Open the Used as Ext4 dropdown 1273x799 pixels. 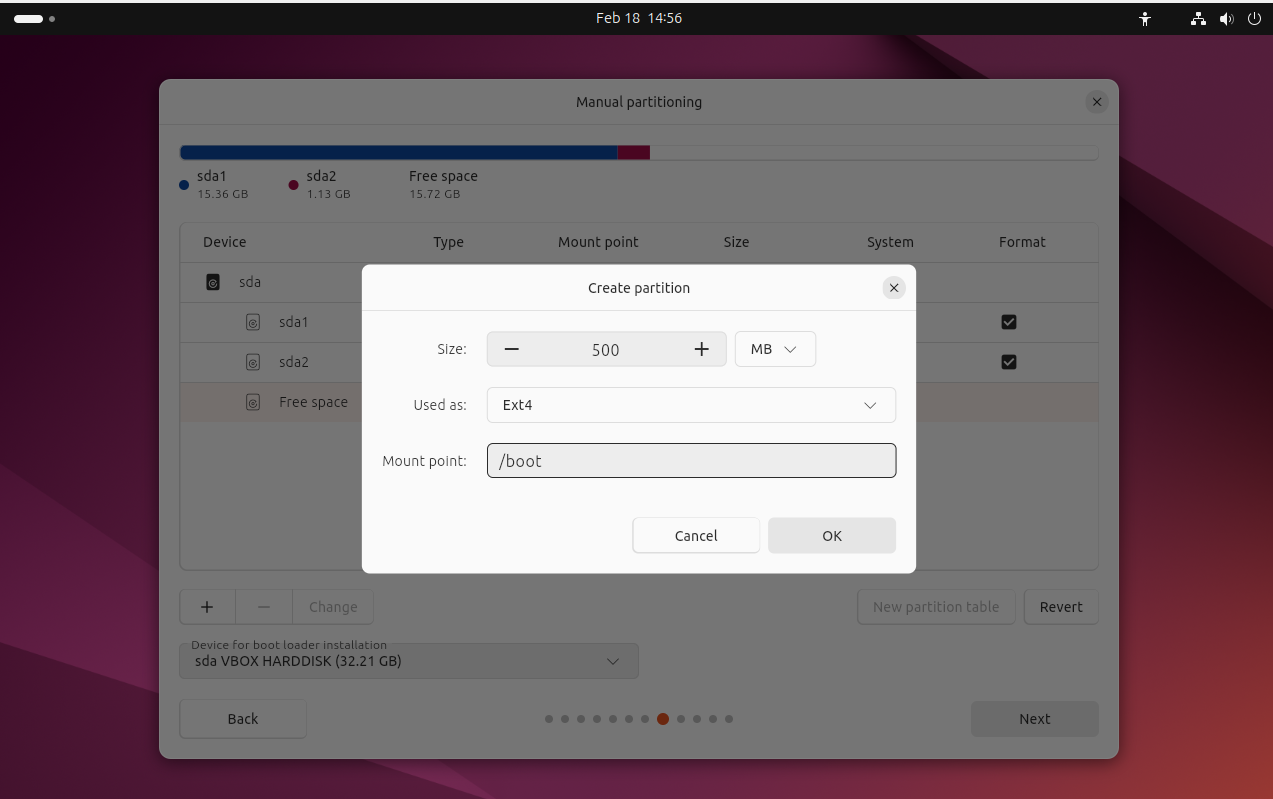click(x=691, y=405)
